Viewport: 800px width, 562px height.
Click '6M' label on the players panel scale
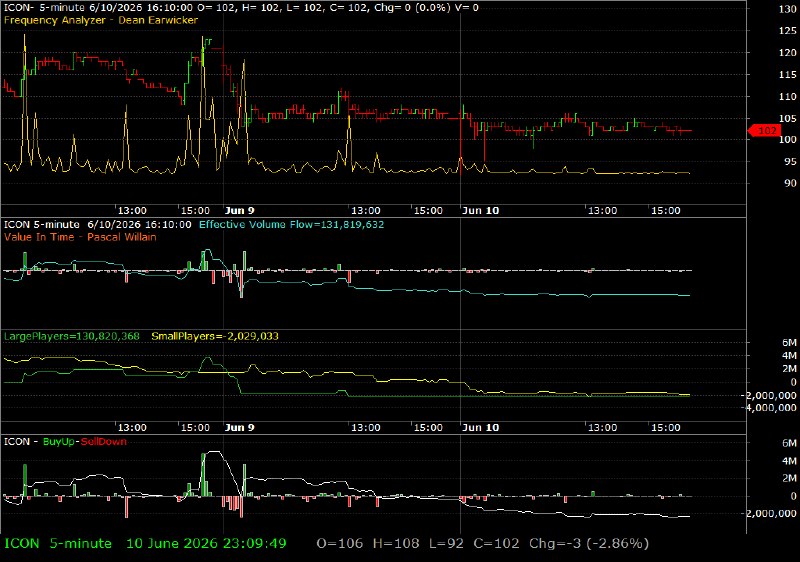789,343
